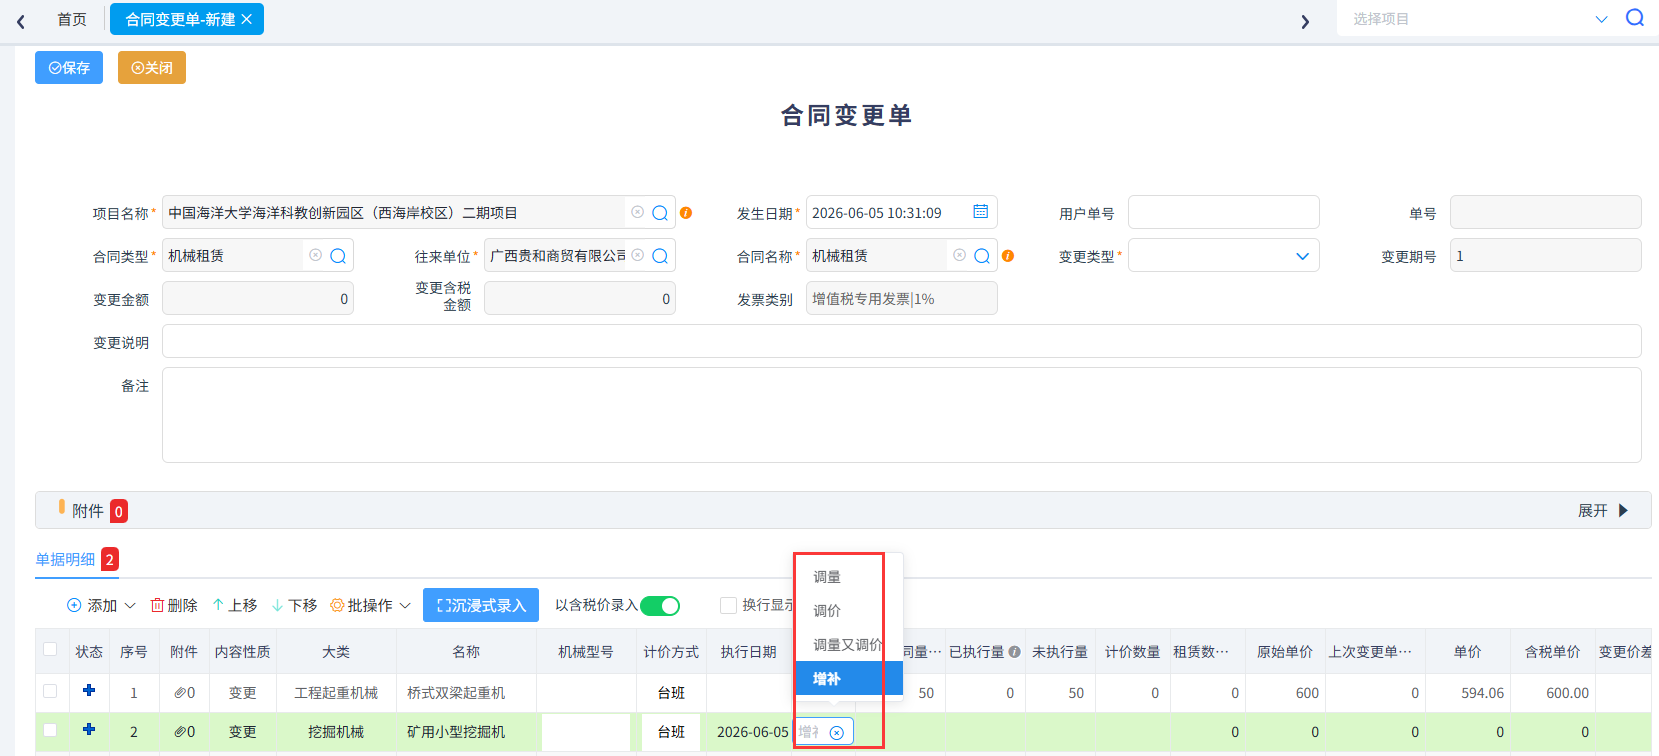This screenshot has height=756, width=1659.
Task: Switch to 首页 tab
Action: point(72,20)
